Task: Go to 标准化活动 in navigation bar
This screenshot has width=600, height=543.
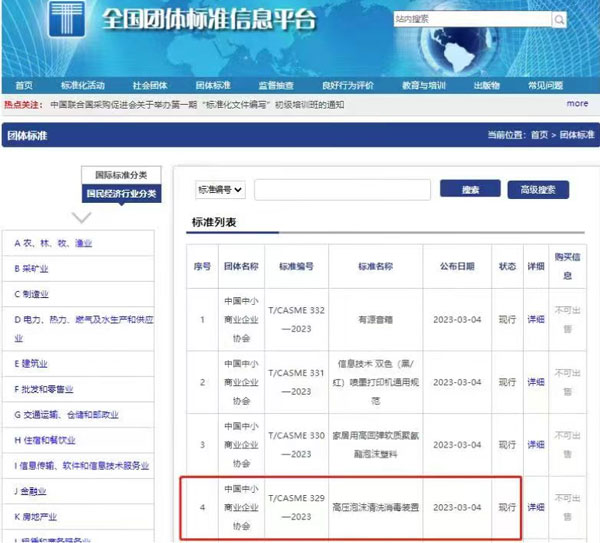Action: 82,85
